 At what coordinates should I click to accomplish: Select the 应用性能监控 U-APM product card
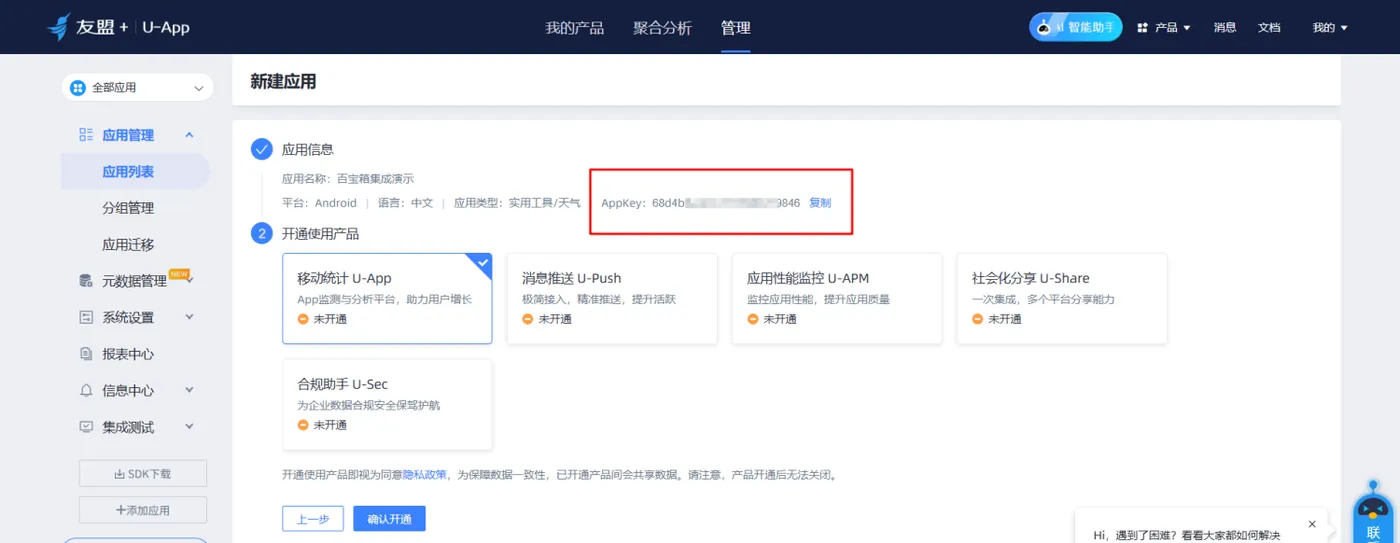(x=837, y=298)
